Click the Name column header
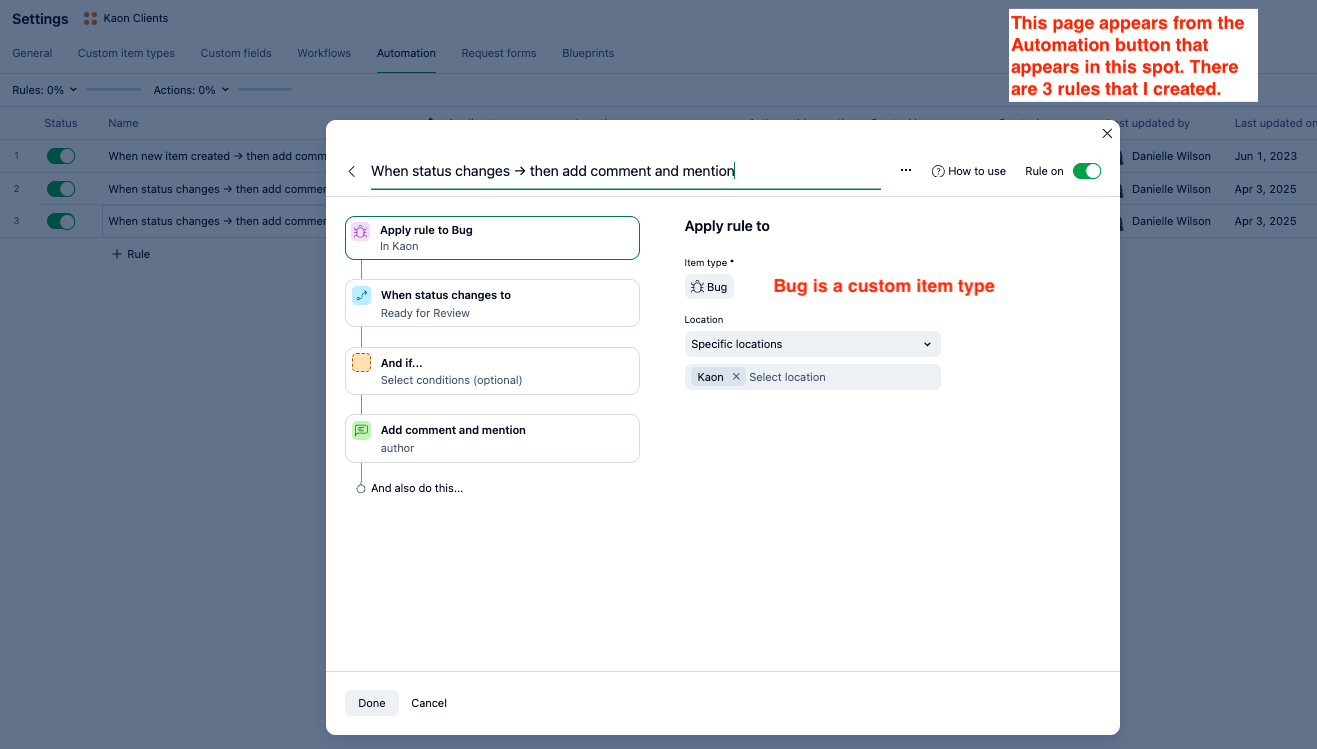The image size is (1317, 749). tap(123, 123)
